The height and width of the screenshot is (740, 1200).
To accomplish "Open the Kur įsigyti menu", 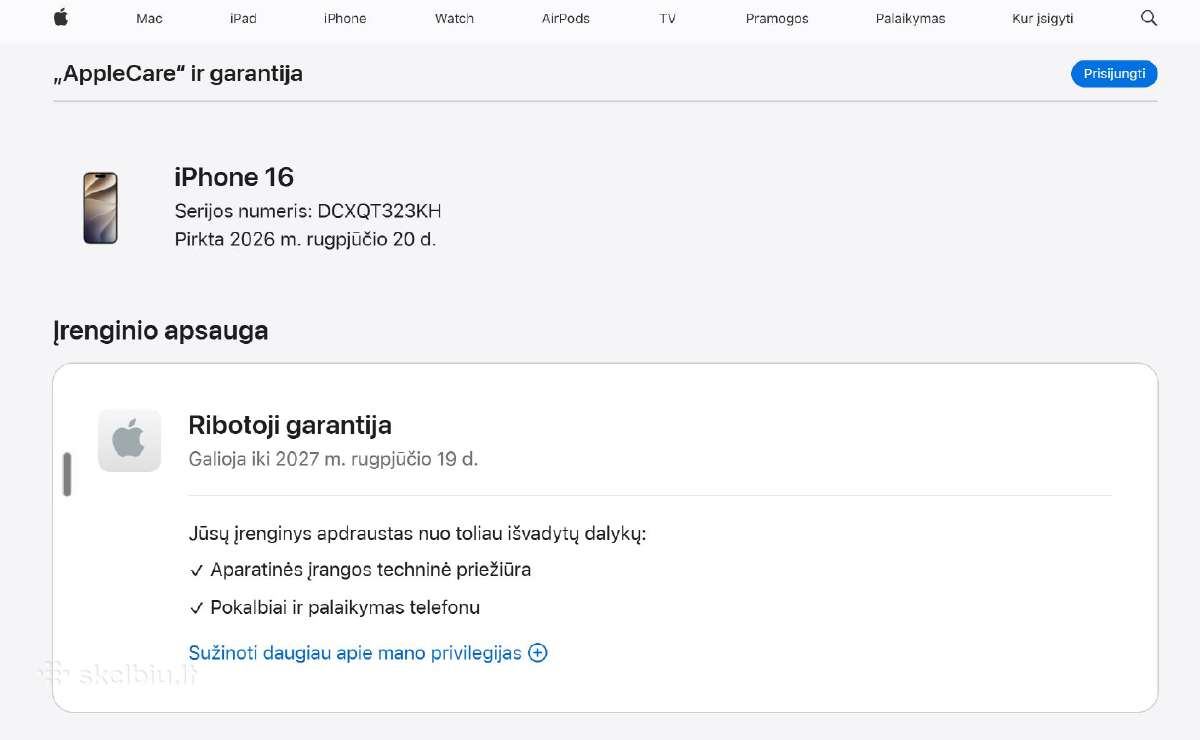I will pyautogui.click(x=1043, y=19).
